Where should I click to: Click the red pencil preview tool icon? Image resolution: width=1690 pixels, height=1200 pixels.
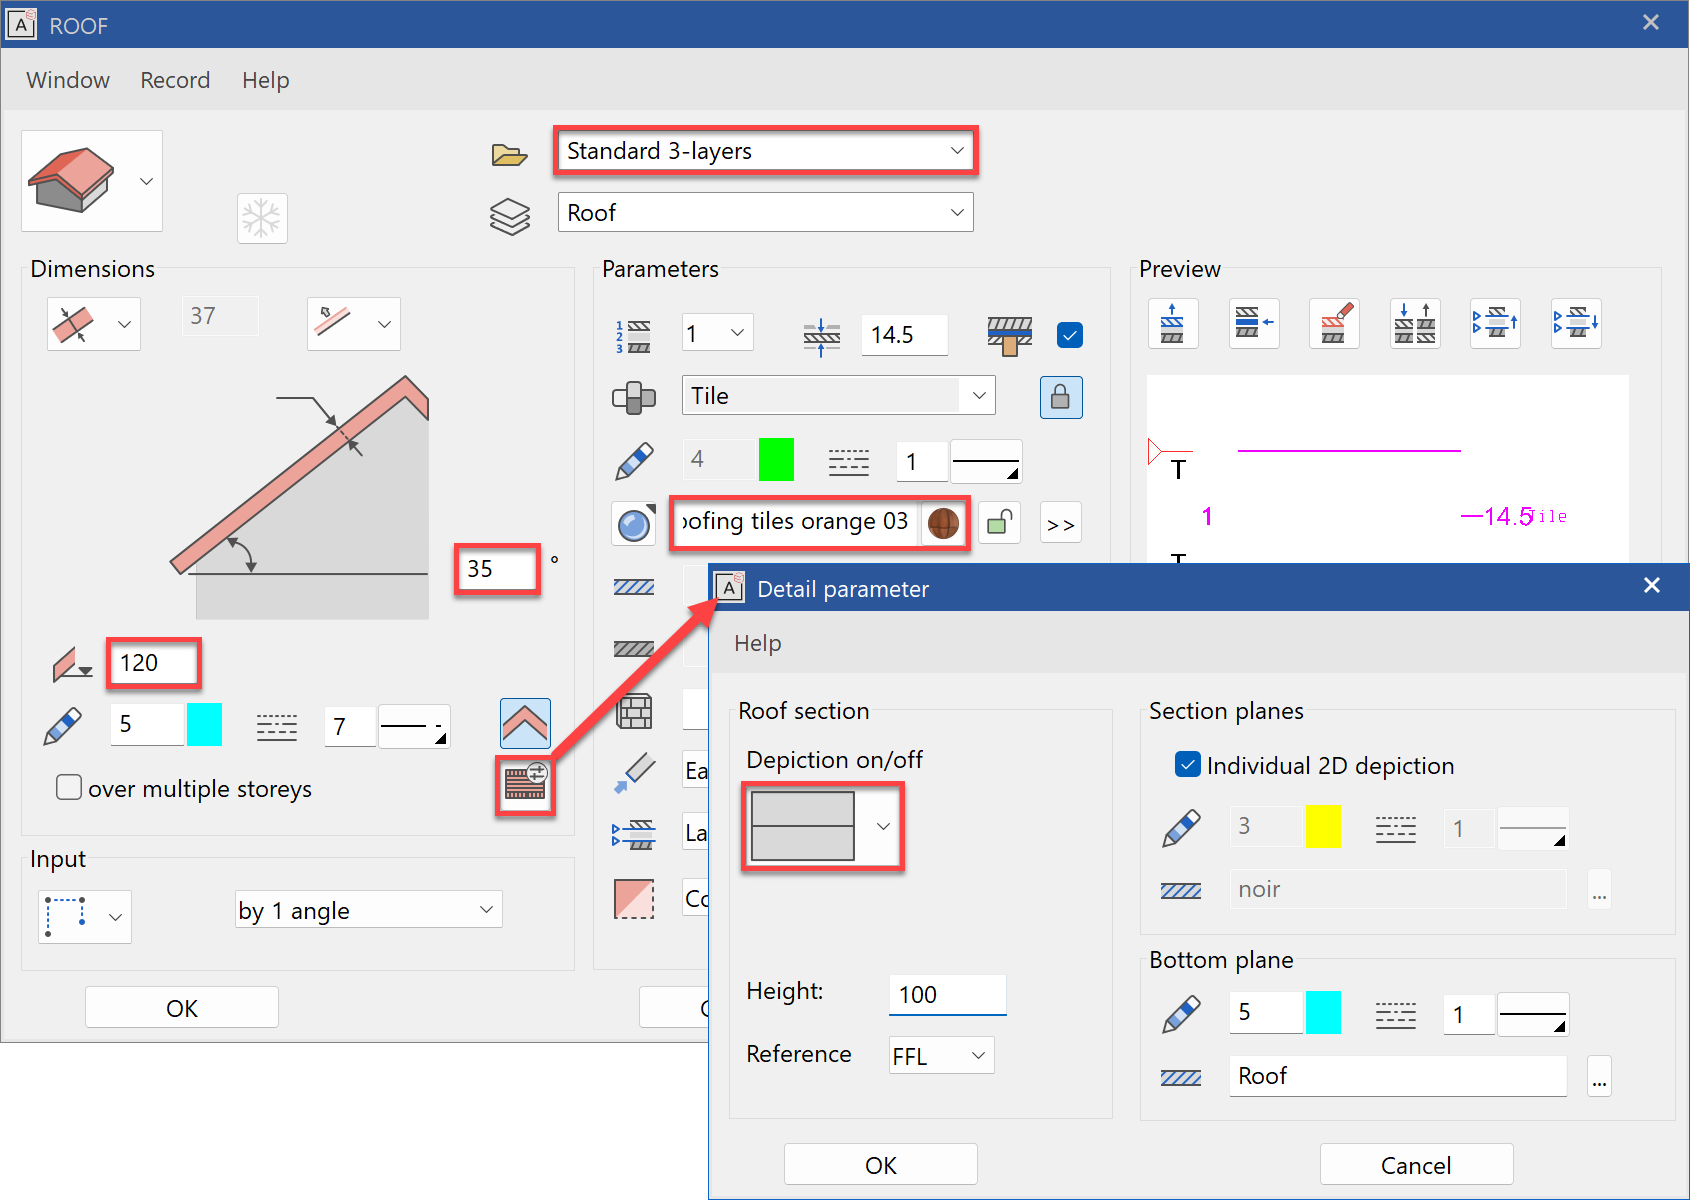pyautogui.click(x=1334, y=324)
